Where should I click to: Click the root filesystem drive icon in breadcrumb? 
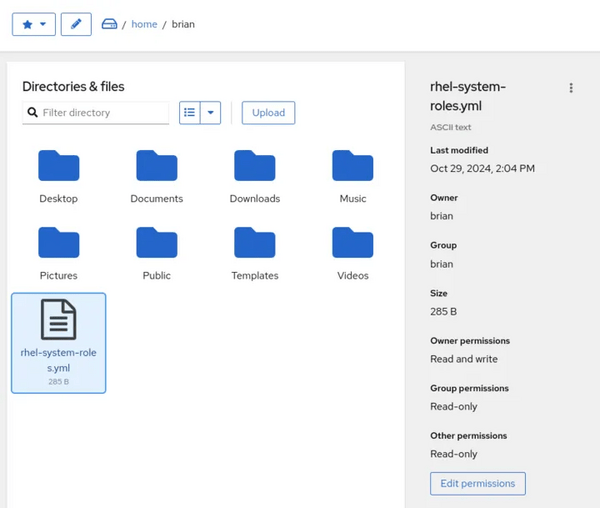[x=110, y=24]
